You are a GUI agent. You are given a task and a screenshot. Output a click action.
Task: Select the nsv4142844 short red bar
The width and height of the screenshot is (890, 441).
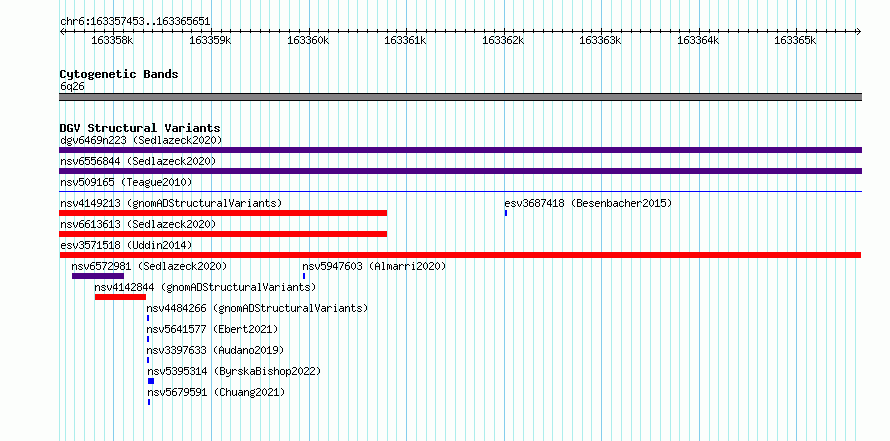coord(120,297)
